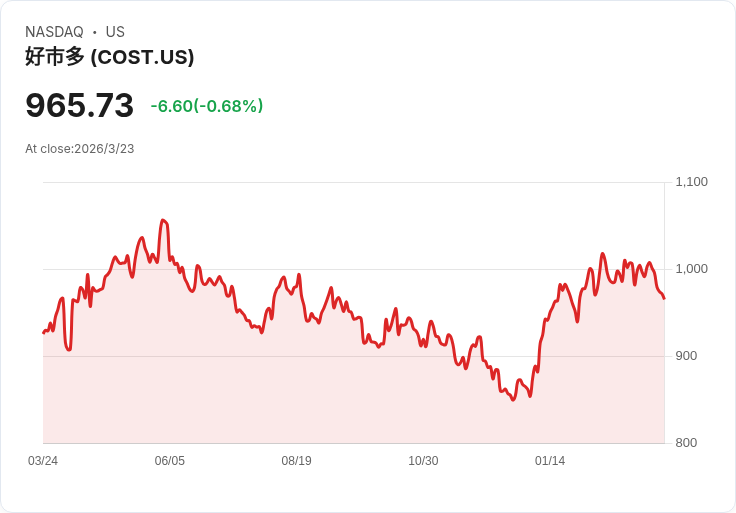This screenshot has height=513, width=736.
Task: Click the lowest trough of the price line
Action: point(513,400)
